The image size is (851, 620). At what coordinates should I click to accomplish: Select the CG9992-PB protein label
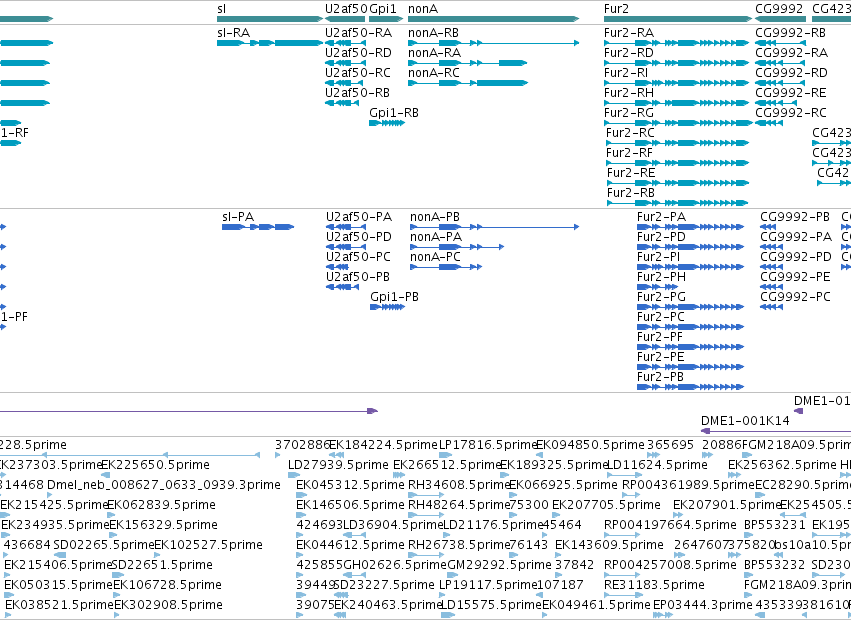coord(795,217)
